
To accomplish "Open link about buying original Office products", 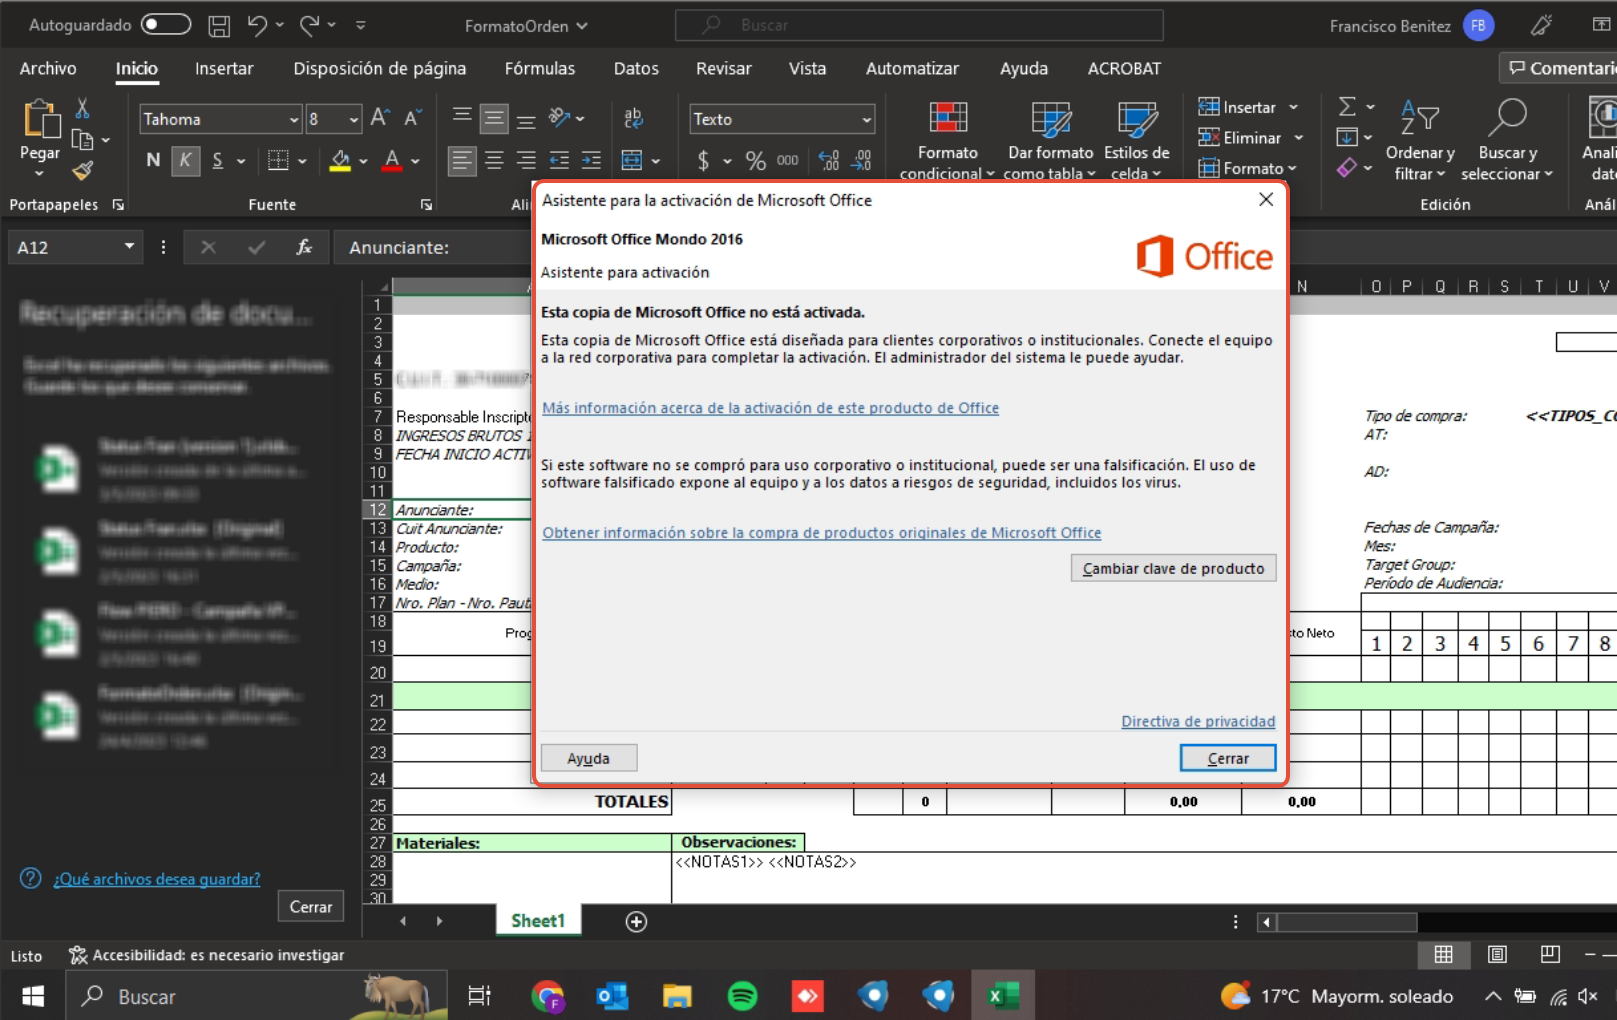I will click(821, 533).
